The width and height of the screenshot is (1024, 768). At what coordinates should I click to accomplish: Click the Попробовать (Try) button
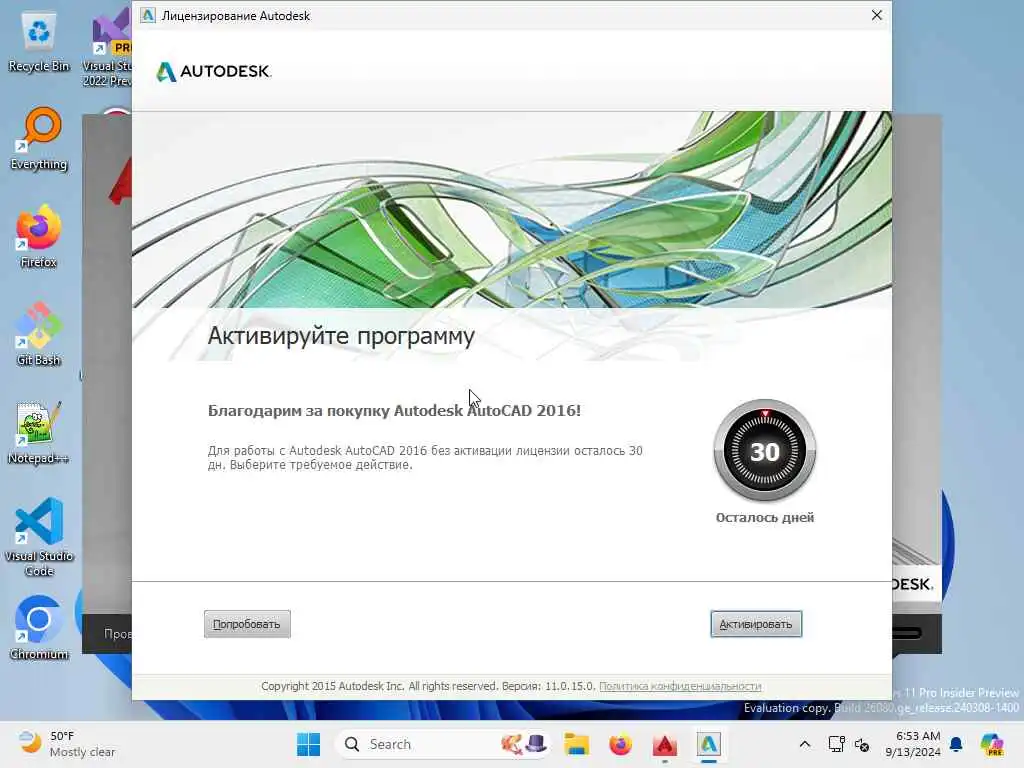247,624
